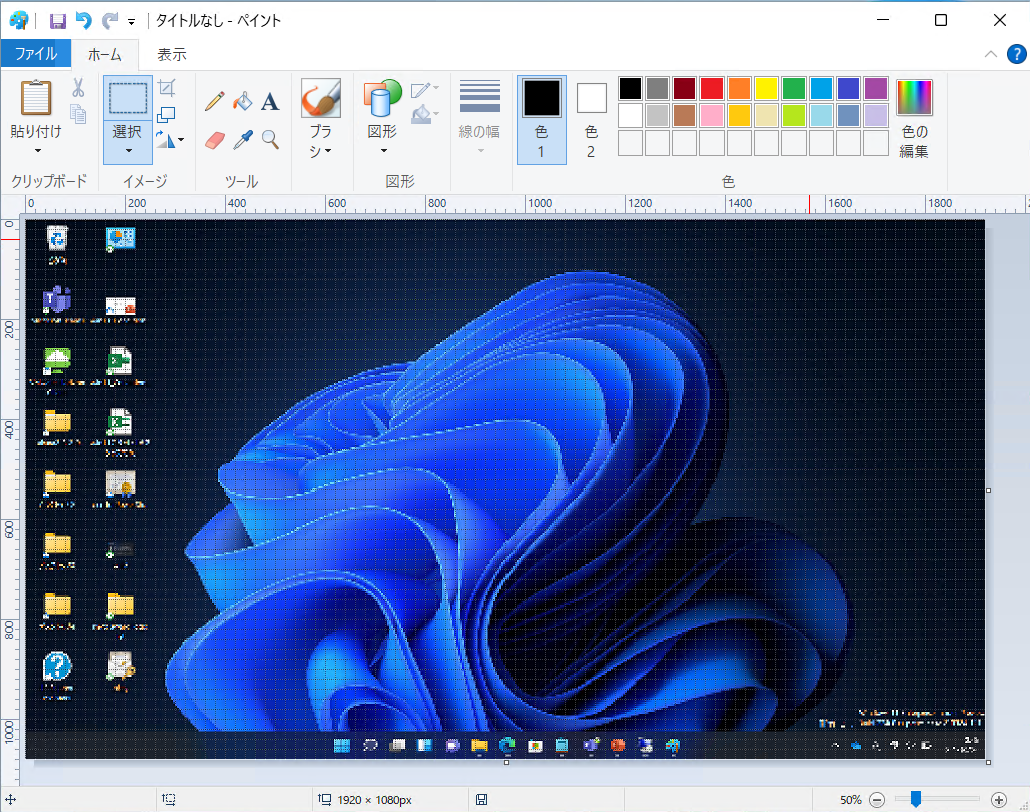Open the Brushes tool icon
1030x812 pixels.
pos(321,98)
